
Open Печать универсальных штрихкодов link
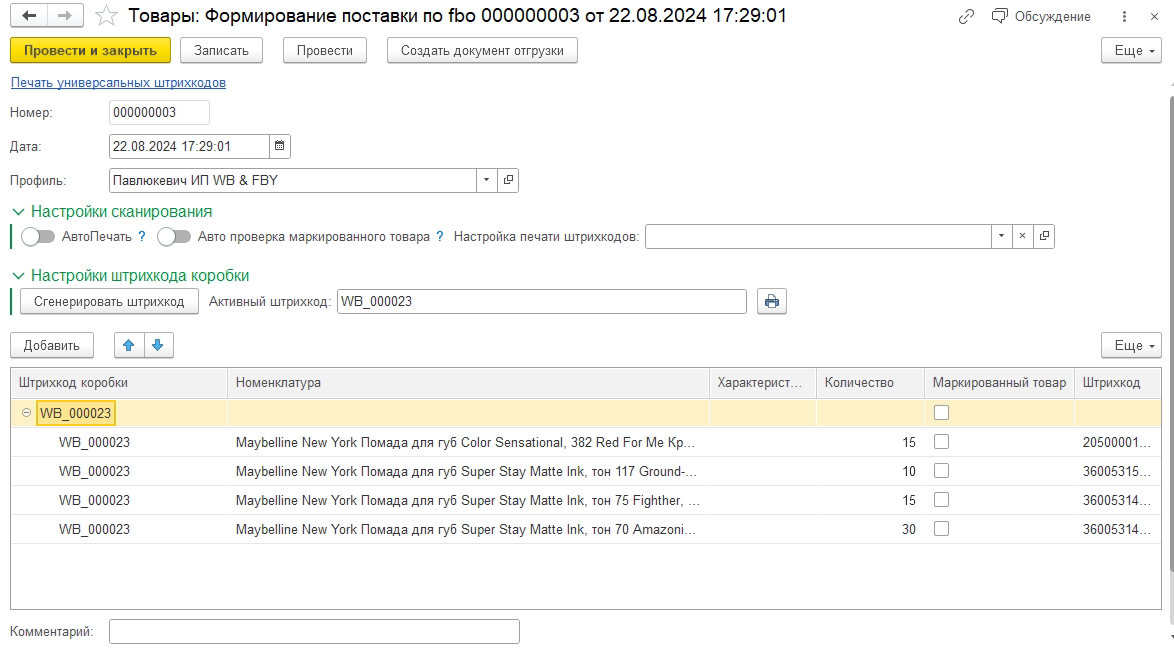pyautogui.click(x=118, y=82)
